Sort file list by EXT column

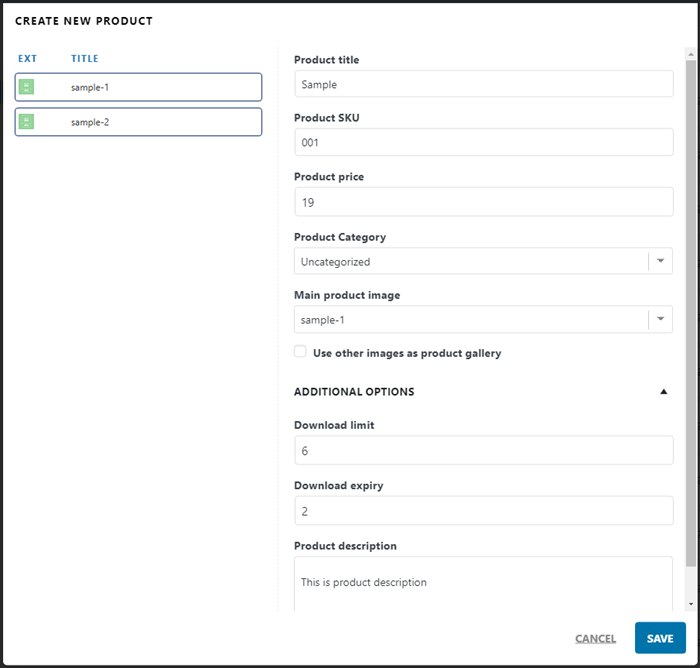28,59
